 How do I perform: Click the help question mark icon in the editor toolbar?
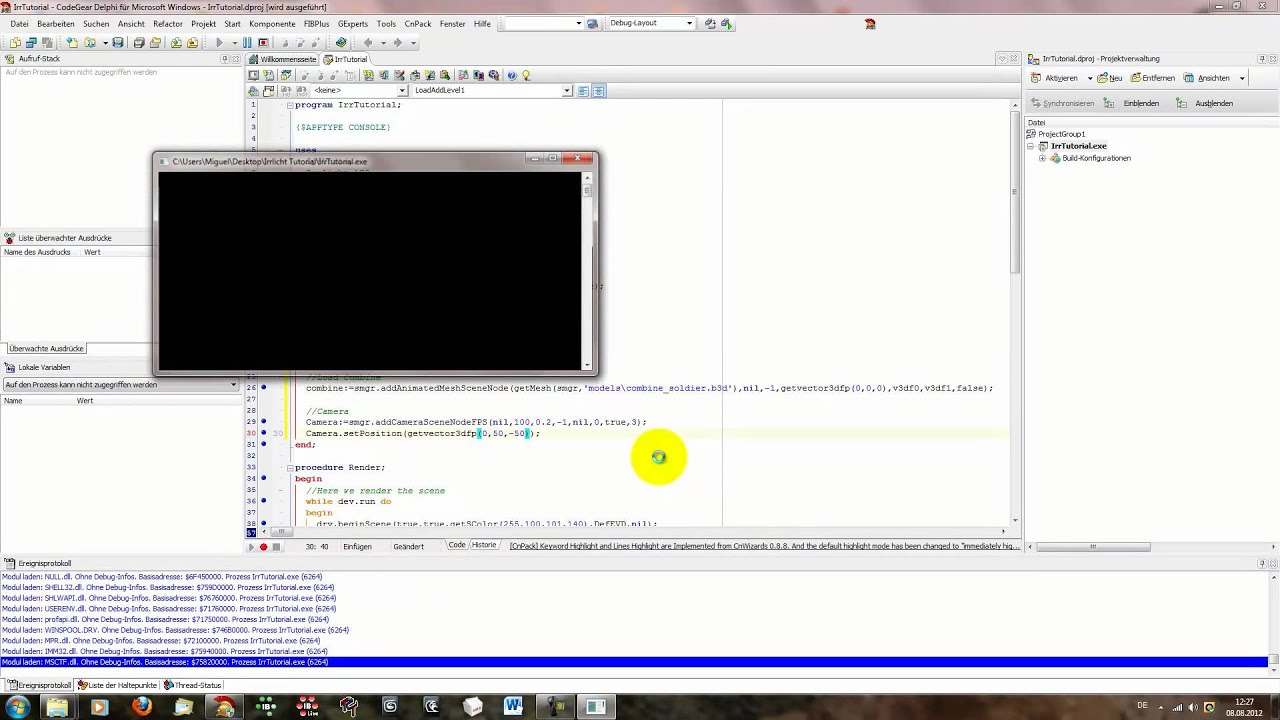coord(512,75)
